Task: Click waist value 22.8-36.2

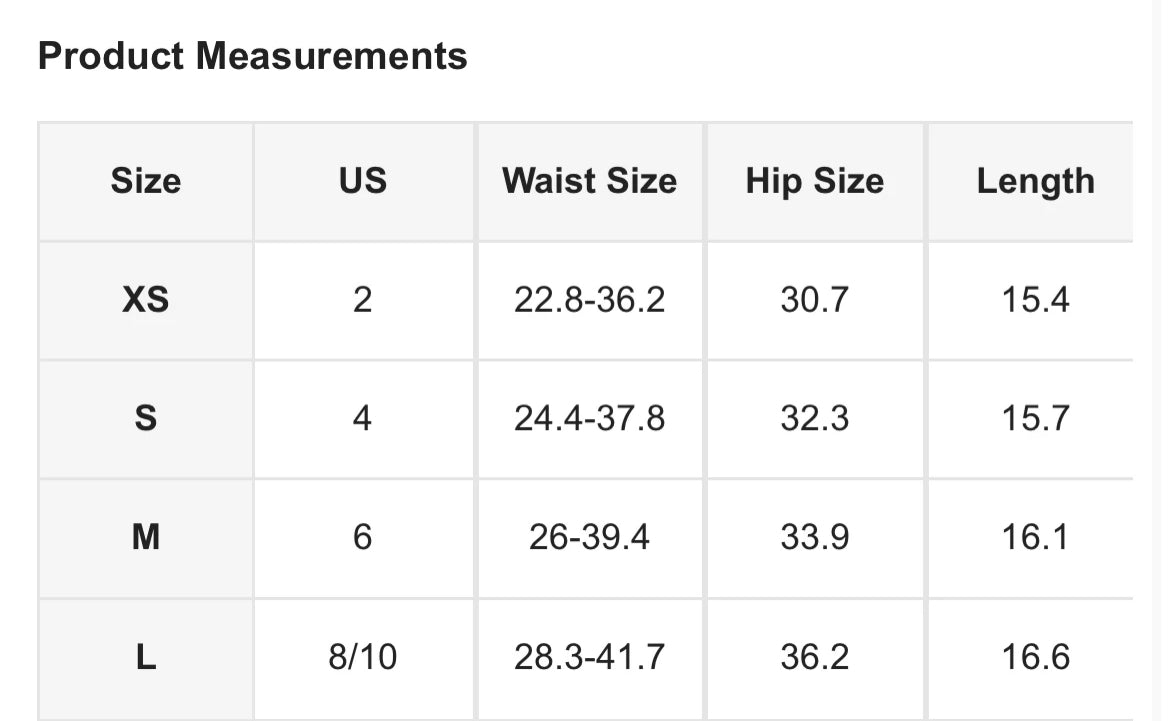Action: click(x=589, y=300)
